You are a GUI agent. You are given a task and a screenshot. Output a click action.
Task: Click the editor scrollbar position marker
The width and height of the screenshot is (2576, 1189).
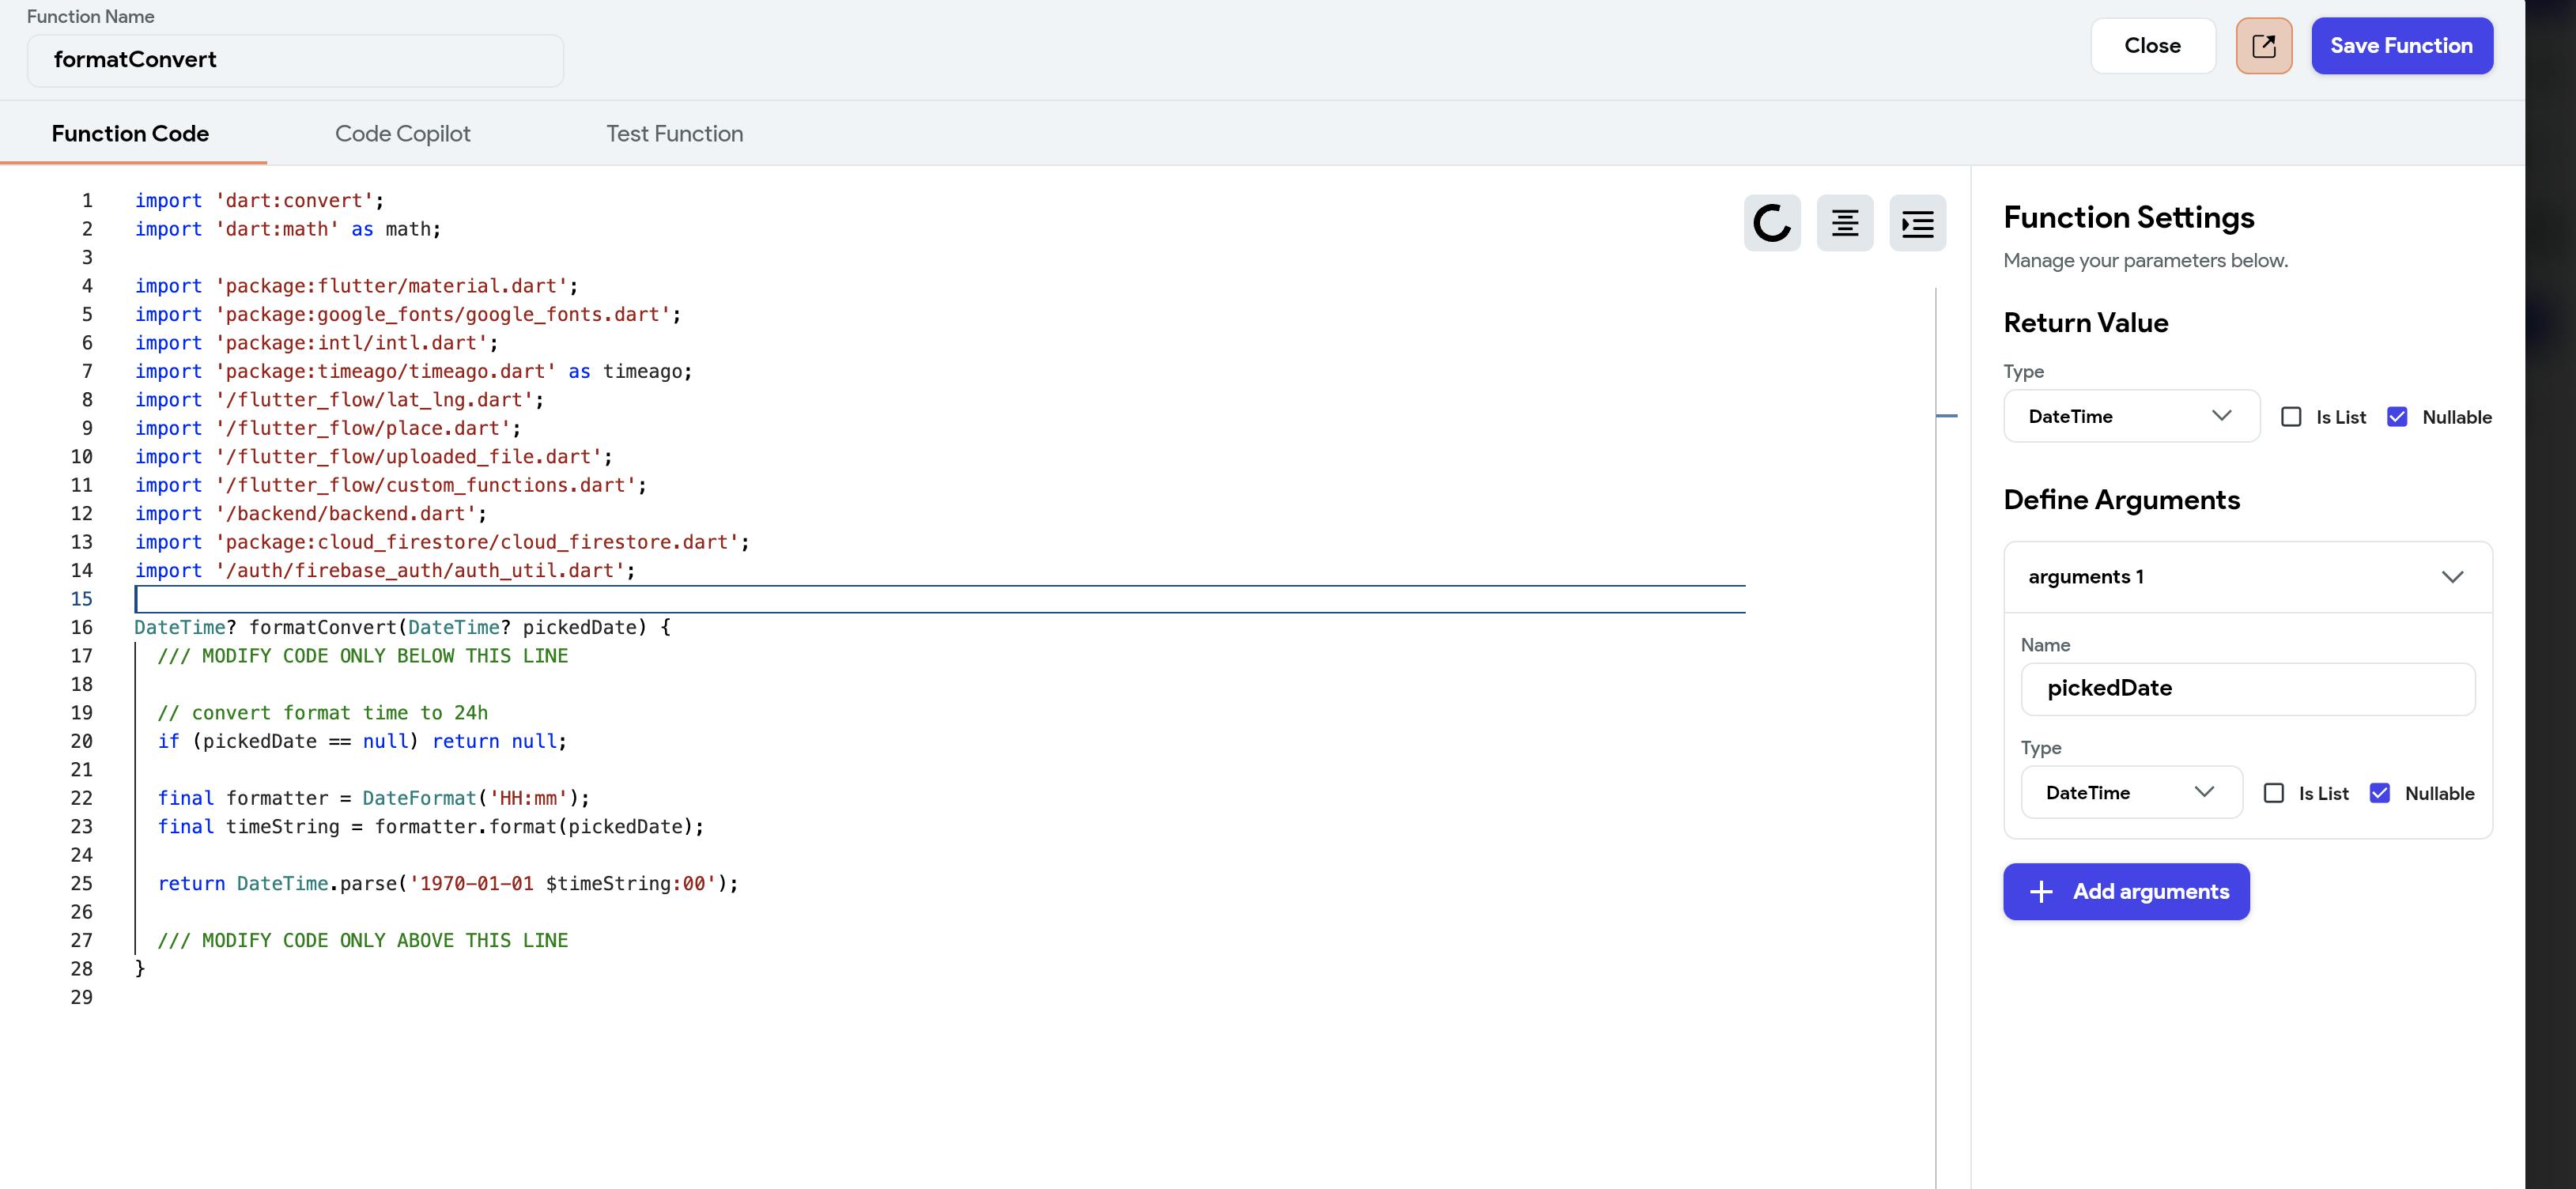[x=1946, y=415]
